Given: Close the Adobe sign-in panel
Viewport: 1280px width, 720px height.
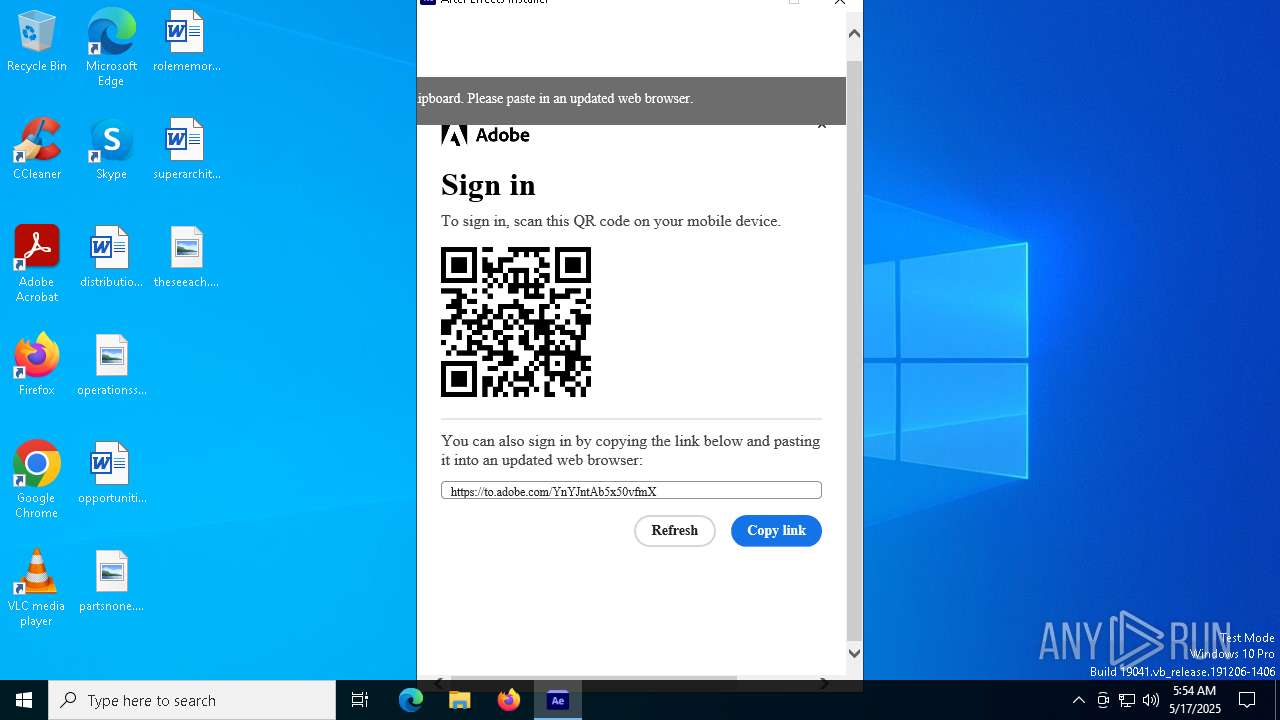Looking at the screenshot, I should (821, 126).
